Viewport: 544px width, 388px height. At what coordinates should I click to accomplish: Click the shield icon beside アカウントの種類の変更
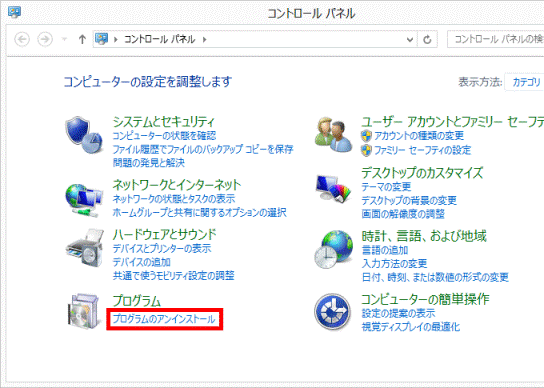pos(366,136)
